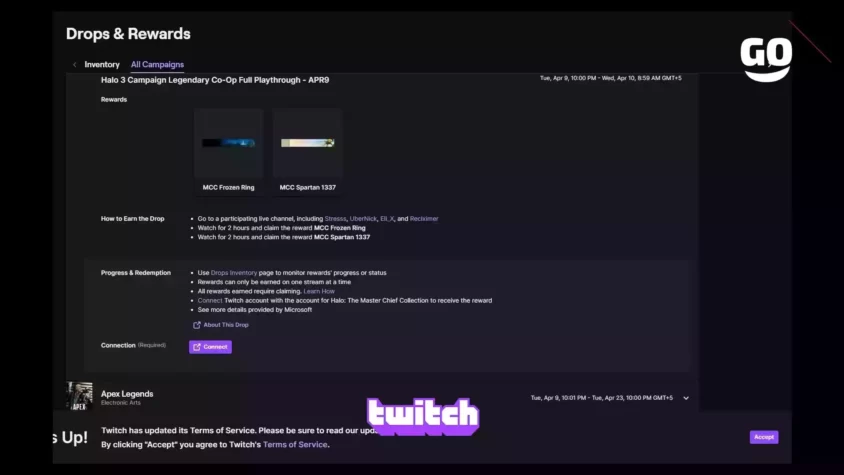844x475 pixels.
Task: Click the GO logo in the corner
Action: point(766,59)
